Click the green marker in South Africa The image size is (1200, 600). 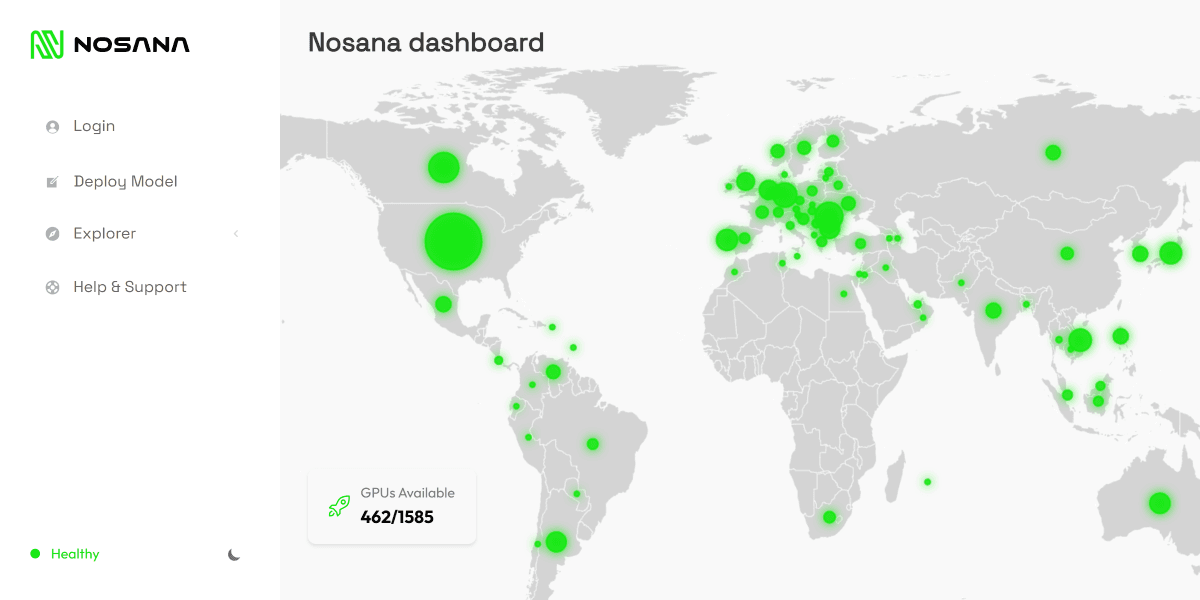[x=829, y=517]
